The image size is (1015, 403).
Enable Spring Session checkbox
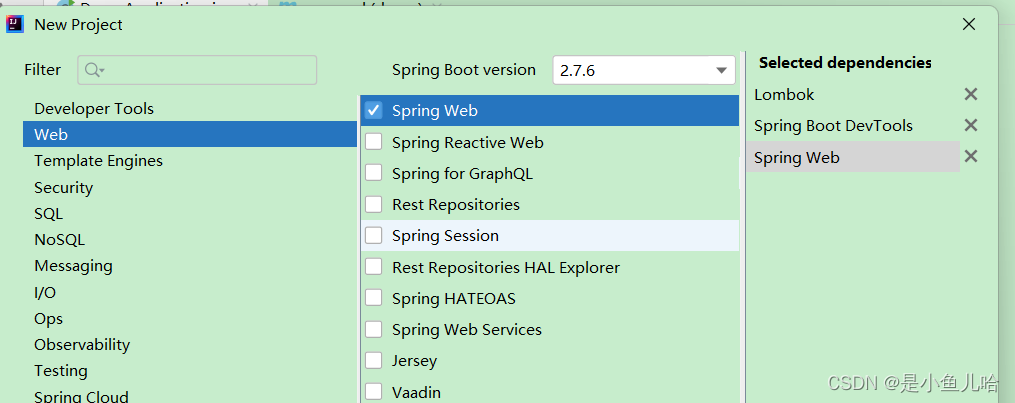tap(374, 235)
